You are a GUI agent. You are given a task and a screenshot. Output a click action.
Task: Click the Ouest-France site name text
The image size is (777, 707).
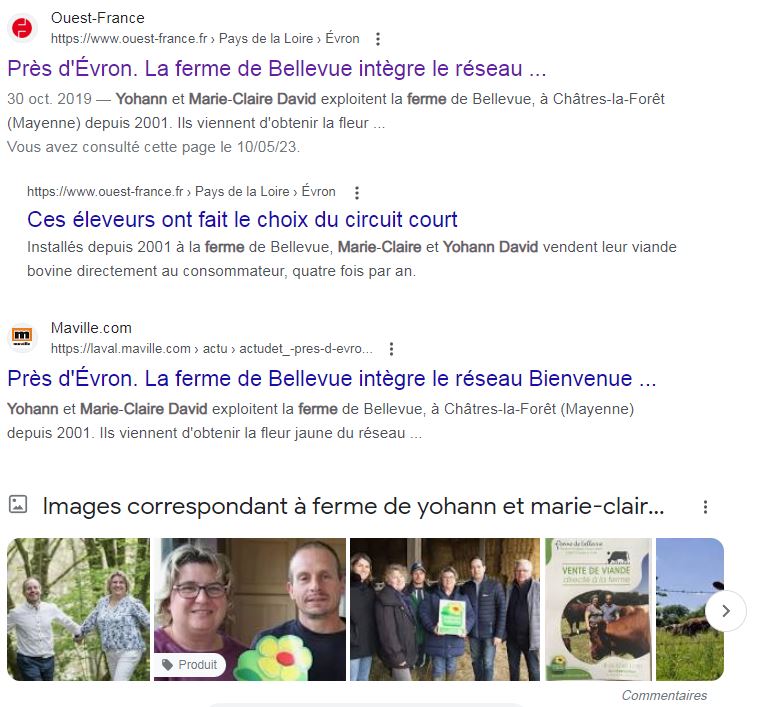click(98, 18)
